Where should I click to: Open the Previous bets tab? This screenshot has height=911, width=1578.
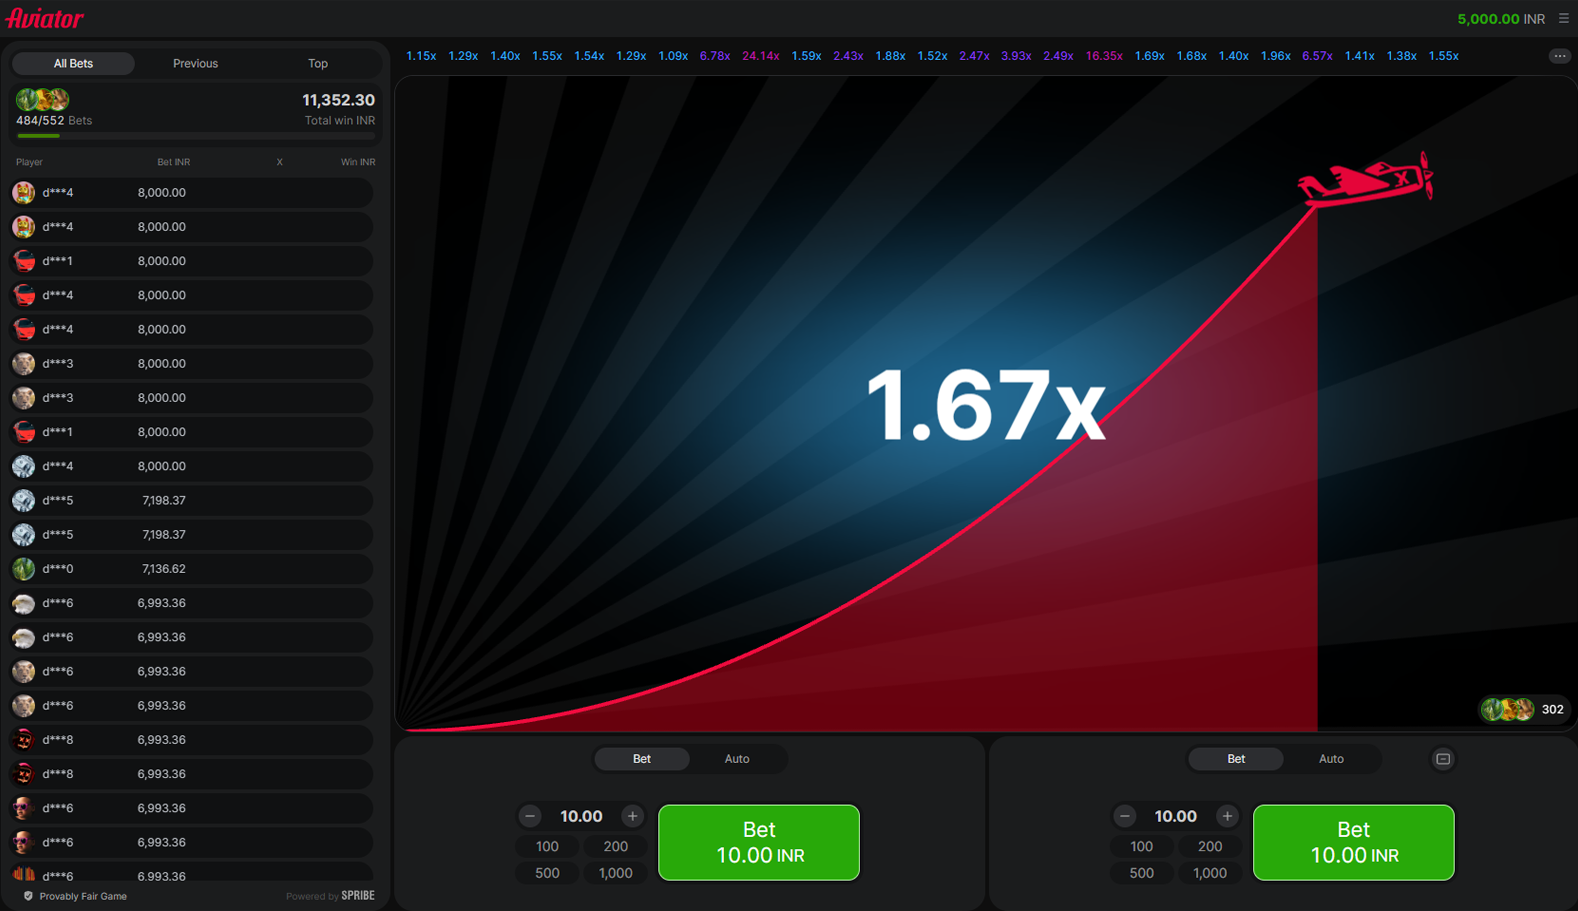point(195,63)
